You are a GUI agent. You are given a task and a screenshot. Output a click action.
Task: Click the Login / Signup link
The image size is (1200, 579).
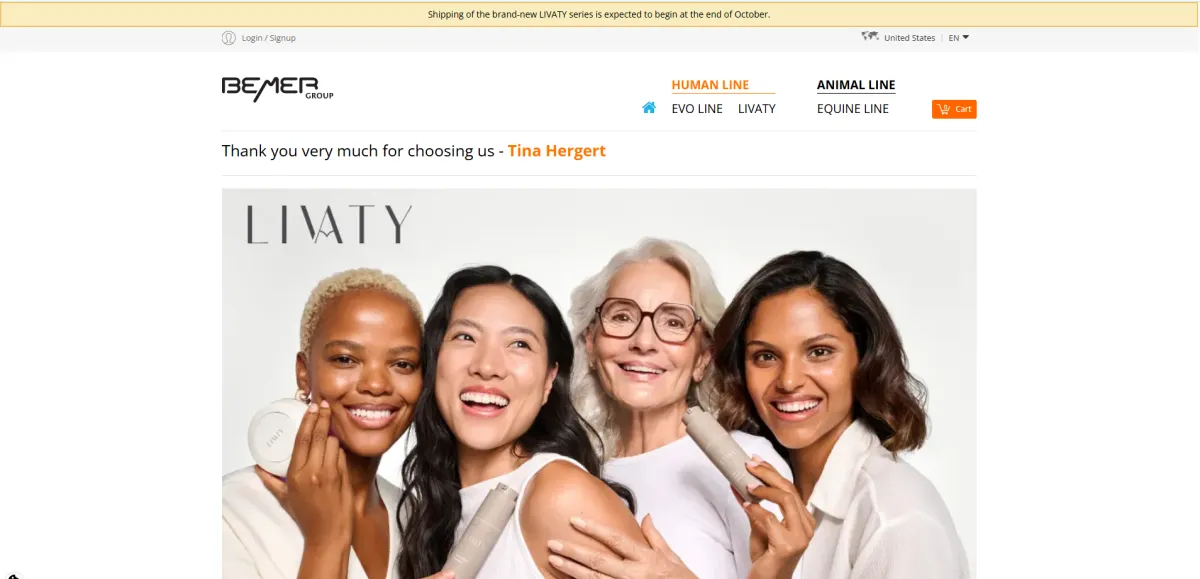[269, 38]
